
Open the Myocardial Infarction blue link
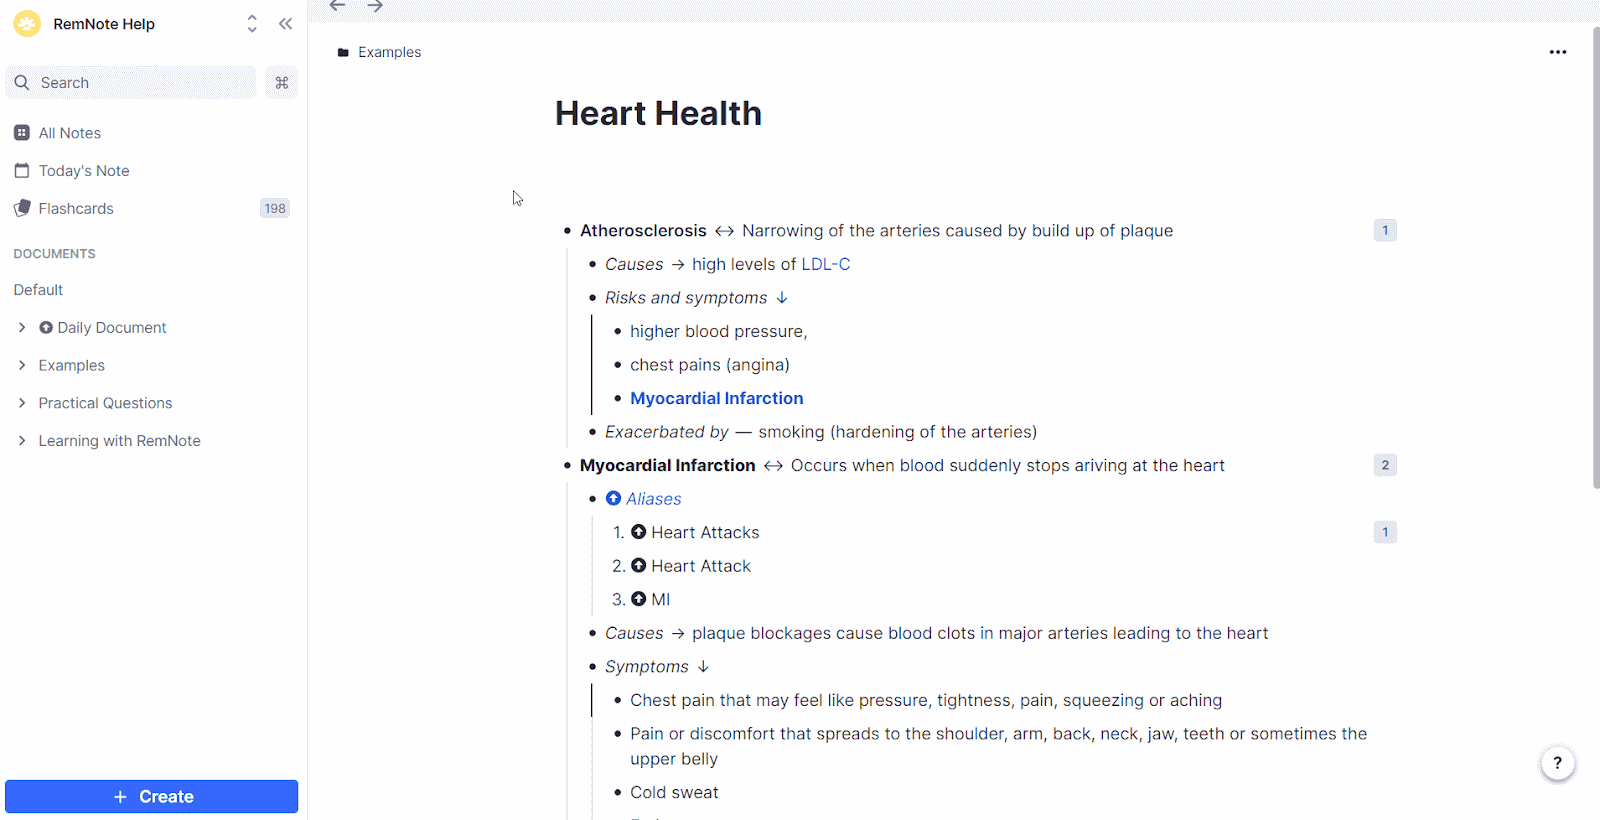point(716,398)
